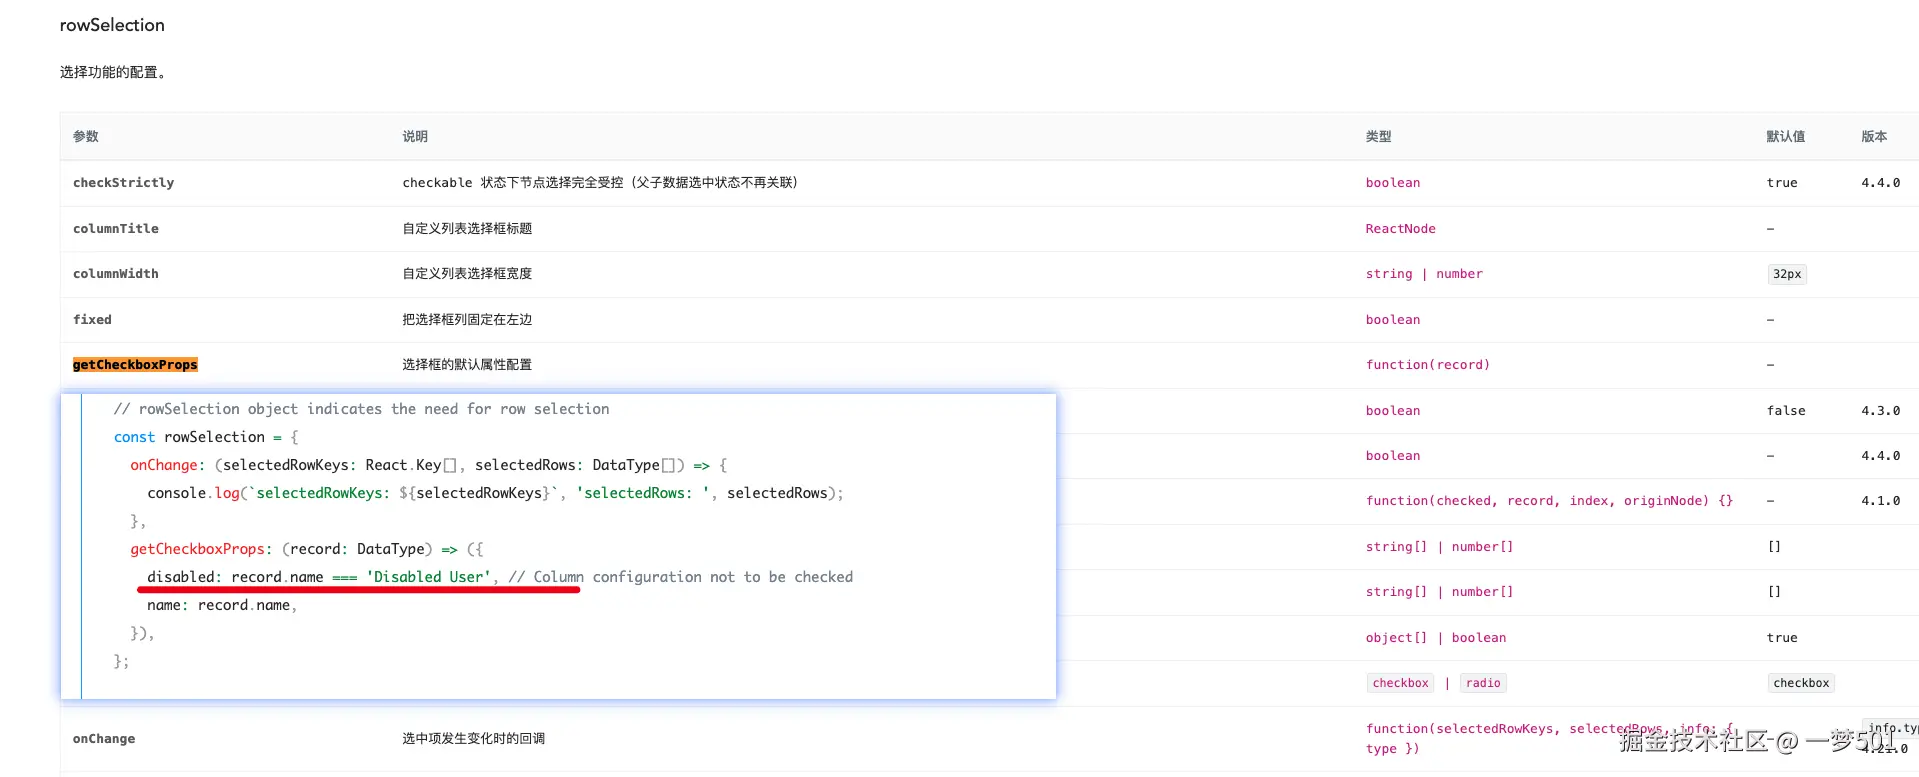Click the radio type tag

[x=1483, y=683]
